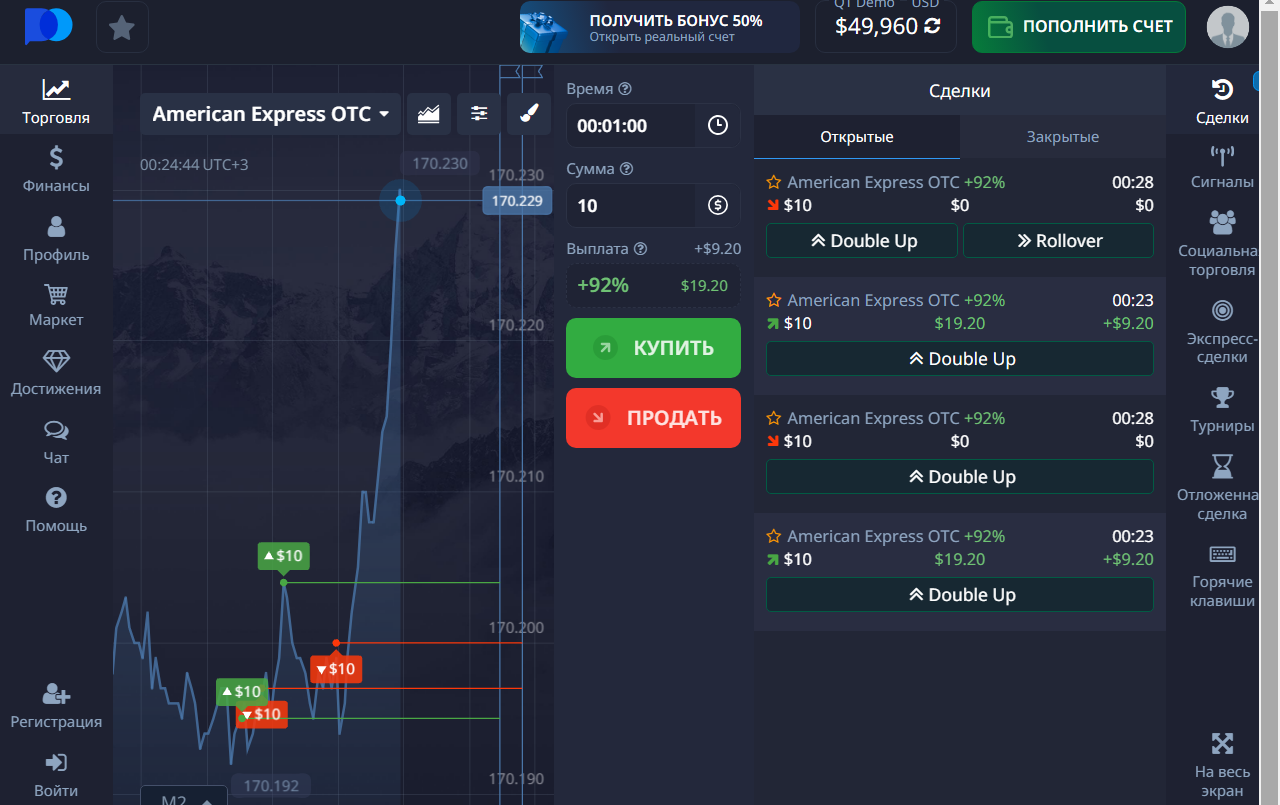Screen dimensions: 1280x805
Task: Open Сигналы panel
Action: (1222, 168)
